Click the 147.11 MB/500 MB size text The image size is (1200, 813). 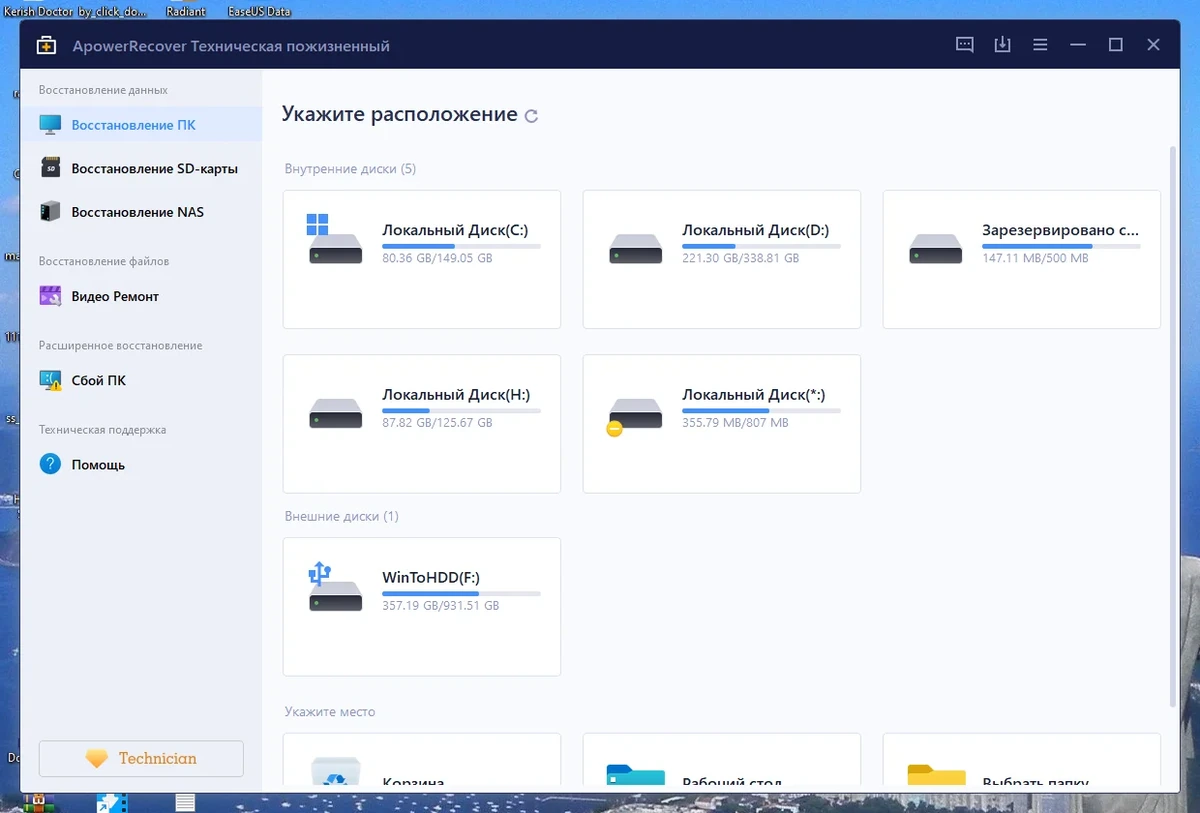point(1035,258)
